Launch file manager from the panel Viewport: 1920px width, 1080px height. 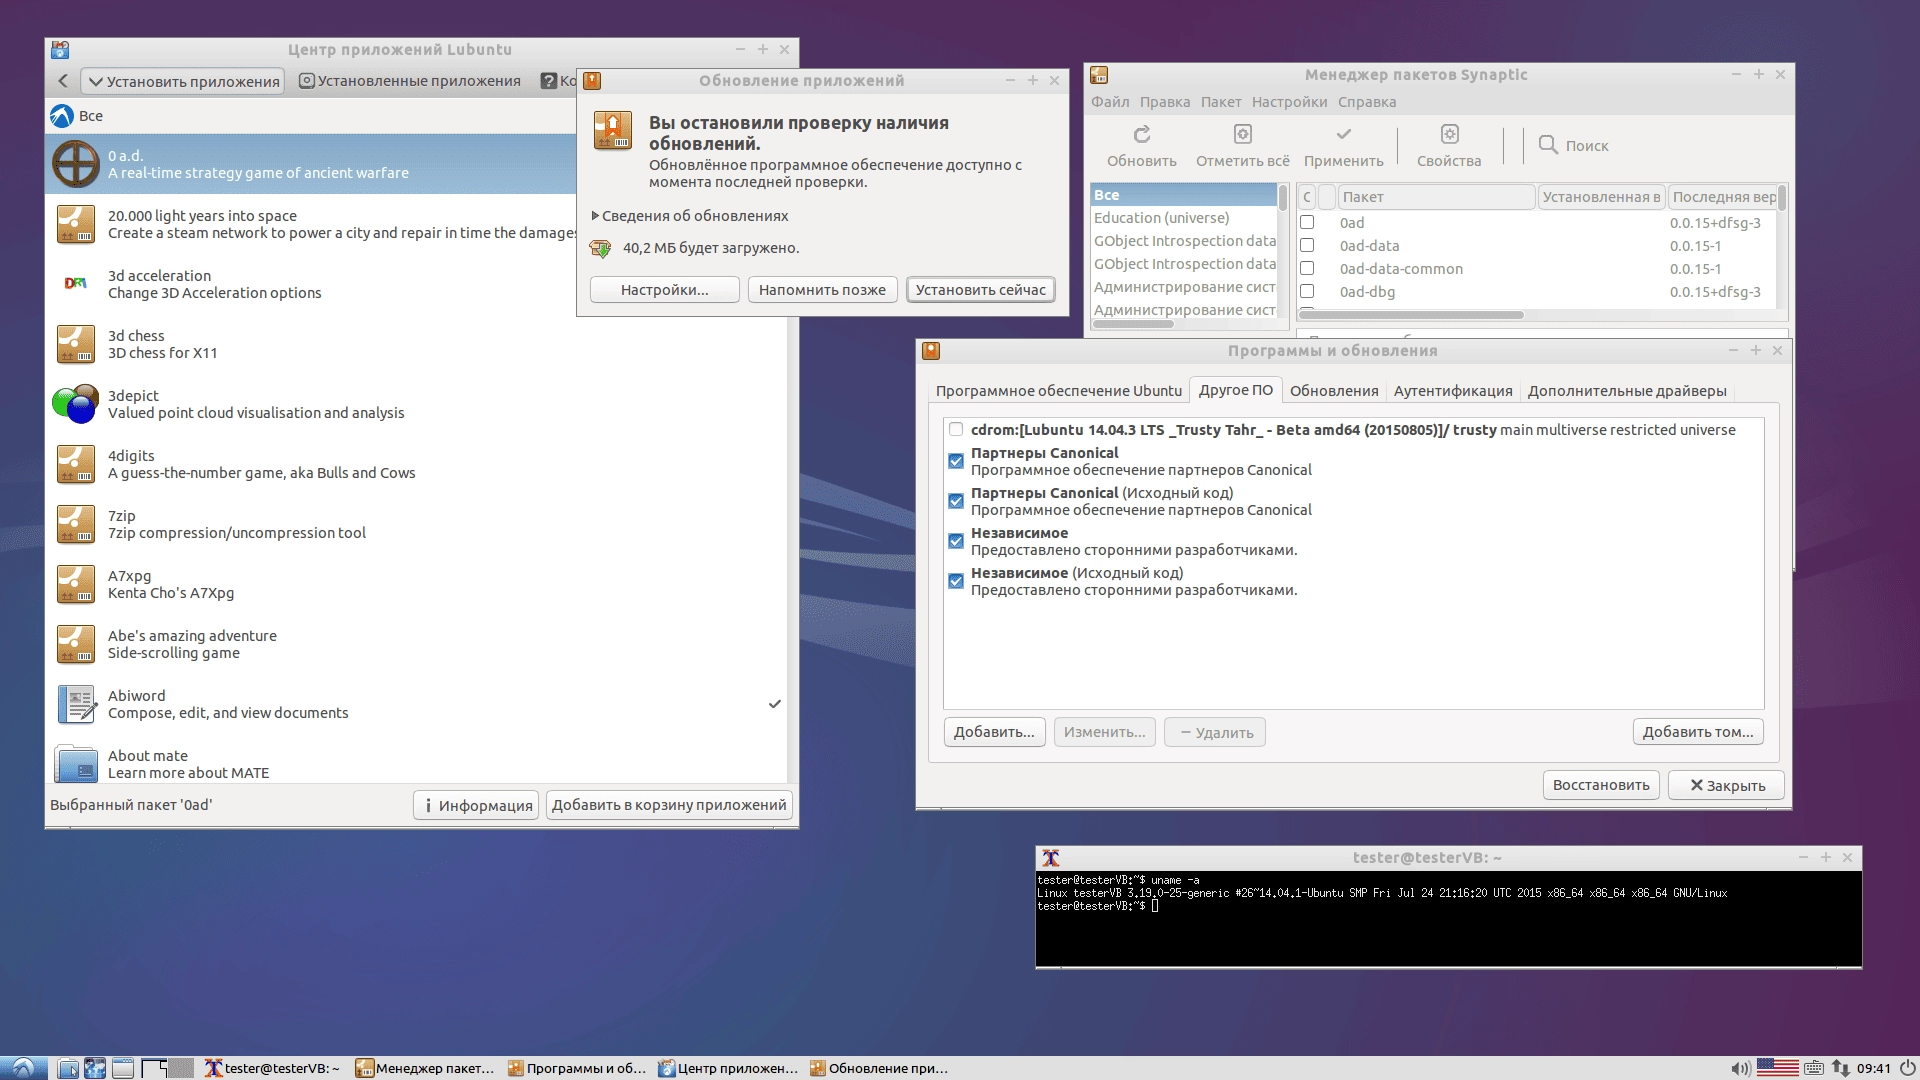click(68, 1068)
